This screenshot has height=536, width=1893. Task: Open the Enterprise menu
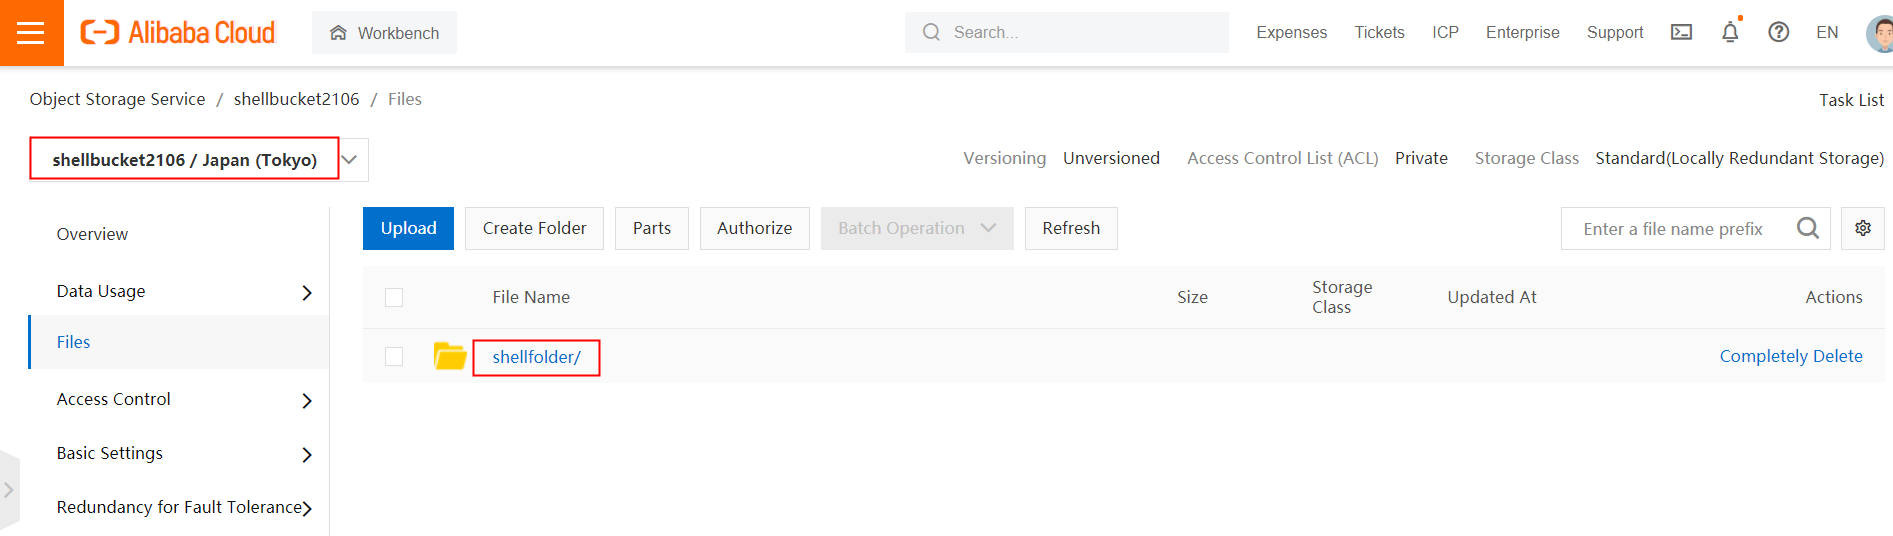(1522, 32)
